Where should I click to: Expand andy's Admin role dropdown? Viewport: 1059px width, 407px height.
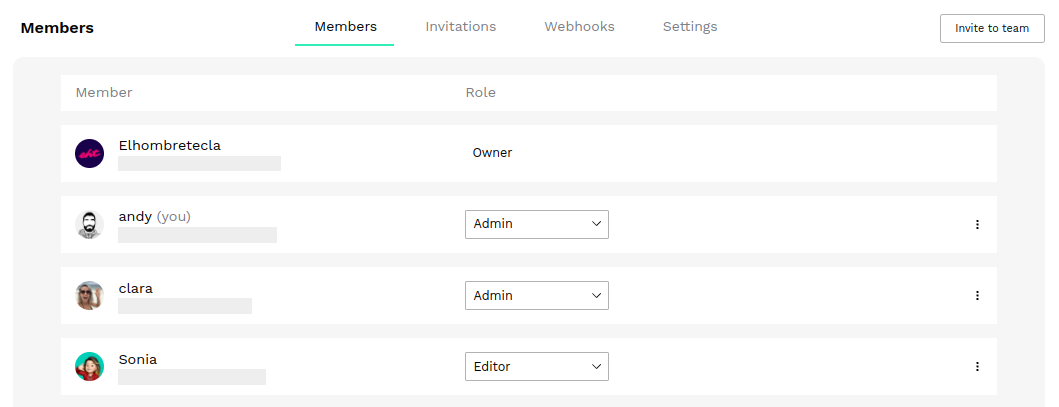(x=537, y=224)
